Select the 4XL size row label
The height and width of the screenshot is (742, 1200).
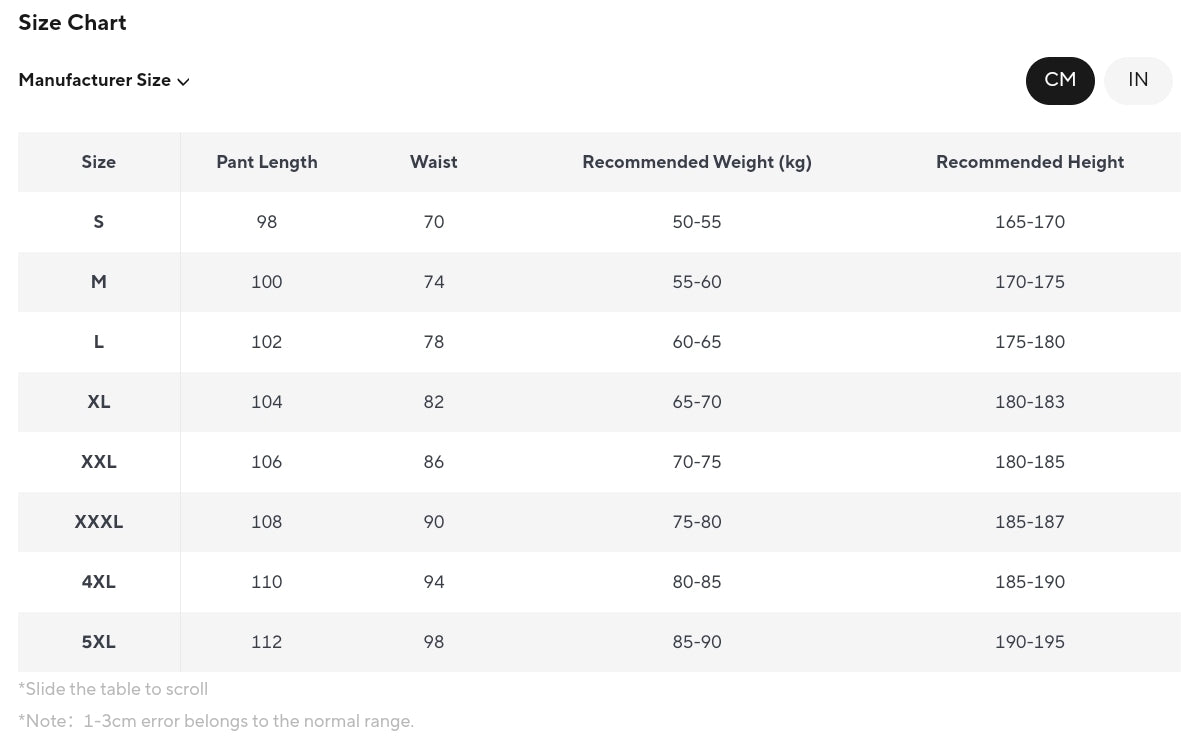point(99,582)
